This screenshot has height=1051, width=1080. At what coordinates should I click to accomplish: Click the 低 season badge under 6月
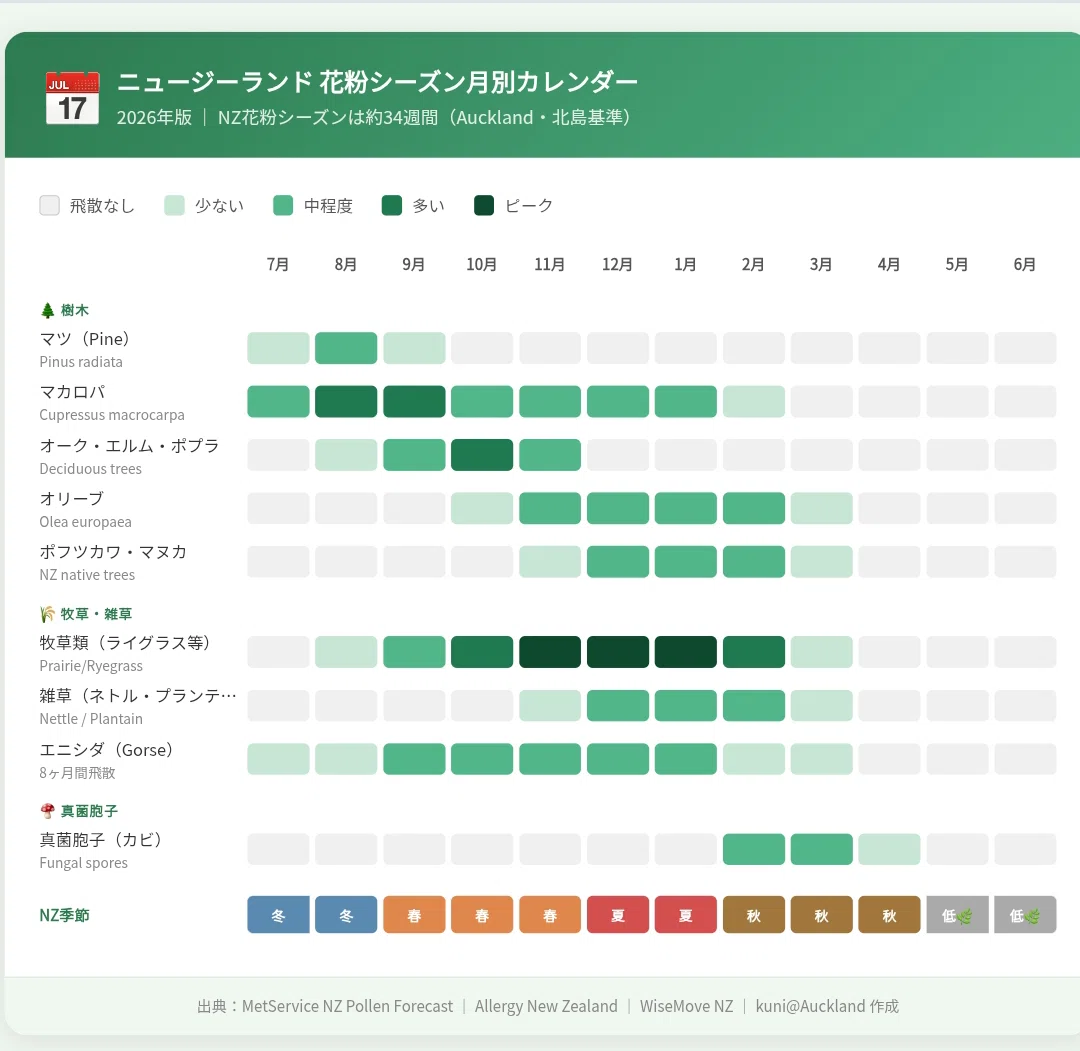tap(1025, 915)
